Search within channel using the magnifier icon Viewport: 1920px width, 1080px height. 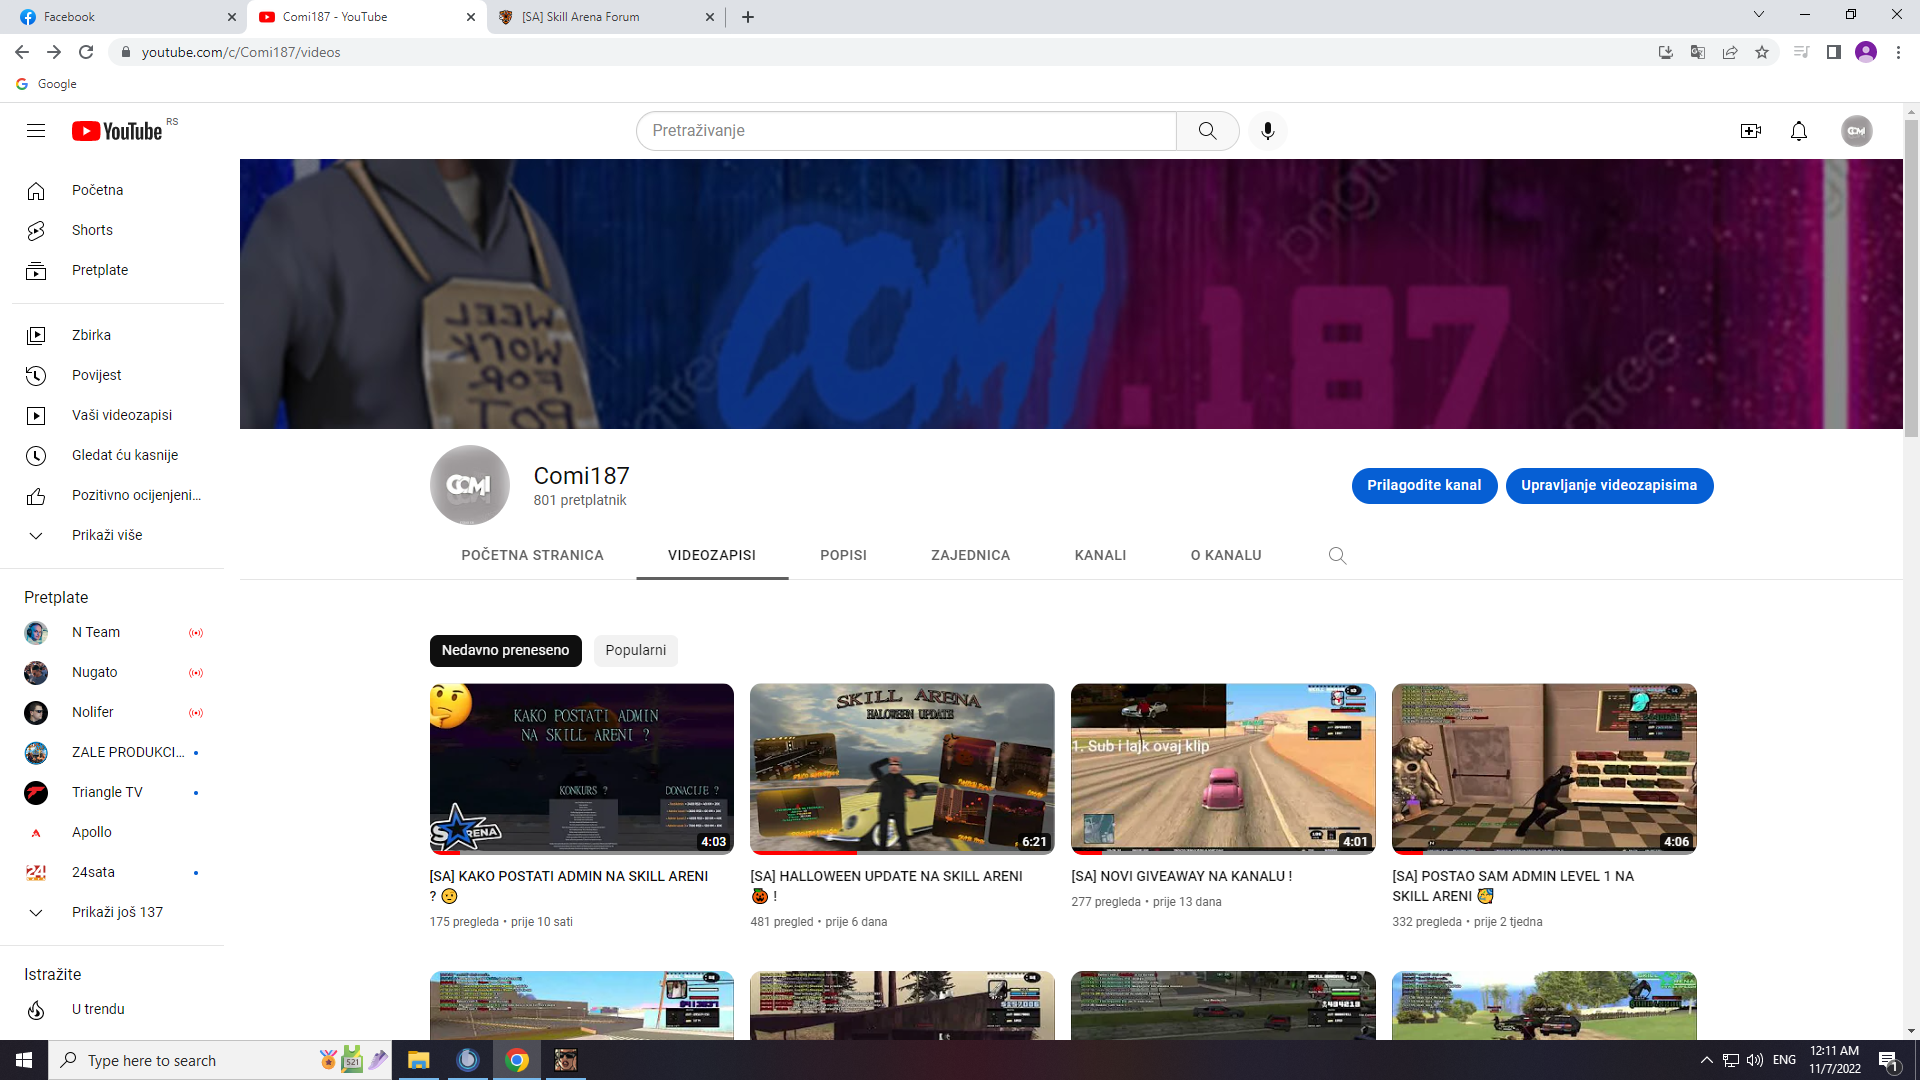coord(1337,556)
